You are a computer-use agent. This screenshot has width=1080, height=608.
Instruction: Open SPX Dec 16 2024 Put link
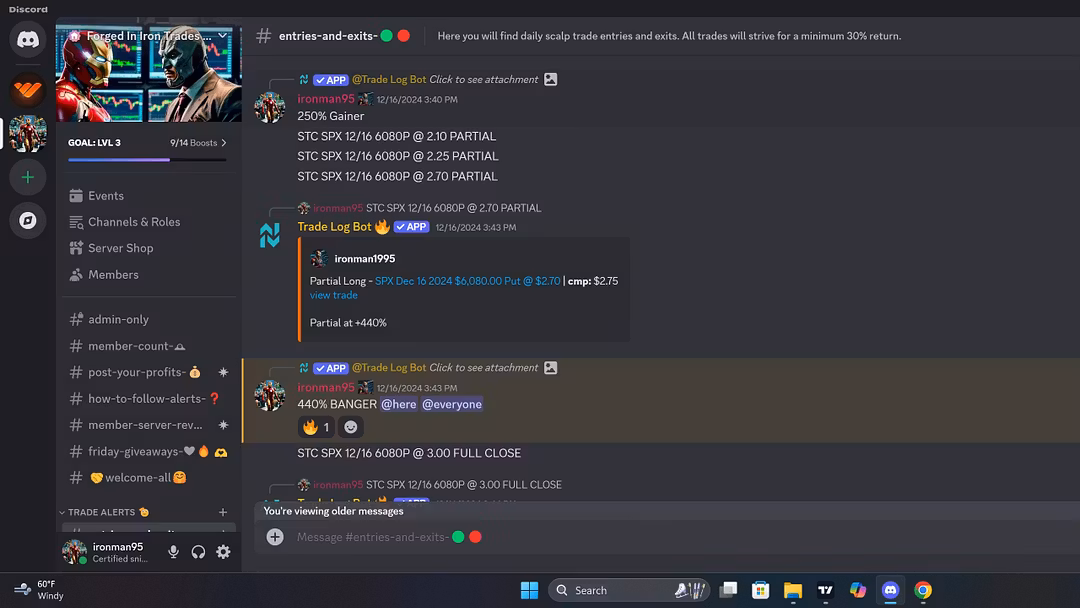coord(468,281)
